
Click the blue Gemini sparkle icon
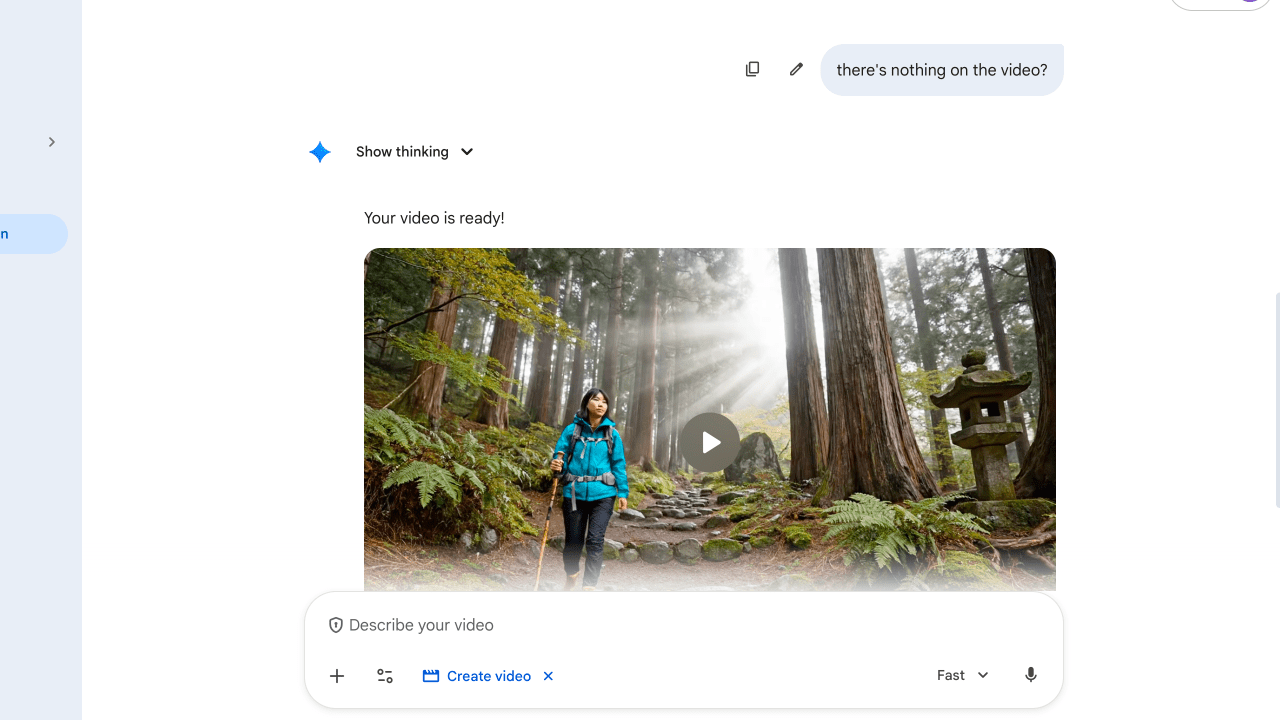pos(320,152)
